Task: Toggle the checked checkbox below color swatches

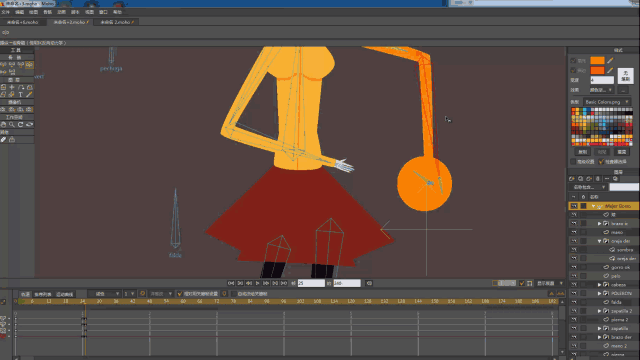Action: [x=601, y=162]
